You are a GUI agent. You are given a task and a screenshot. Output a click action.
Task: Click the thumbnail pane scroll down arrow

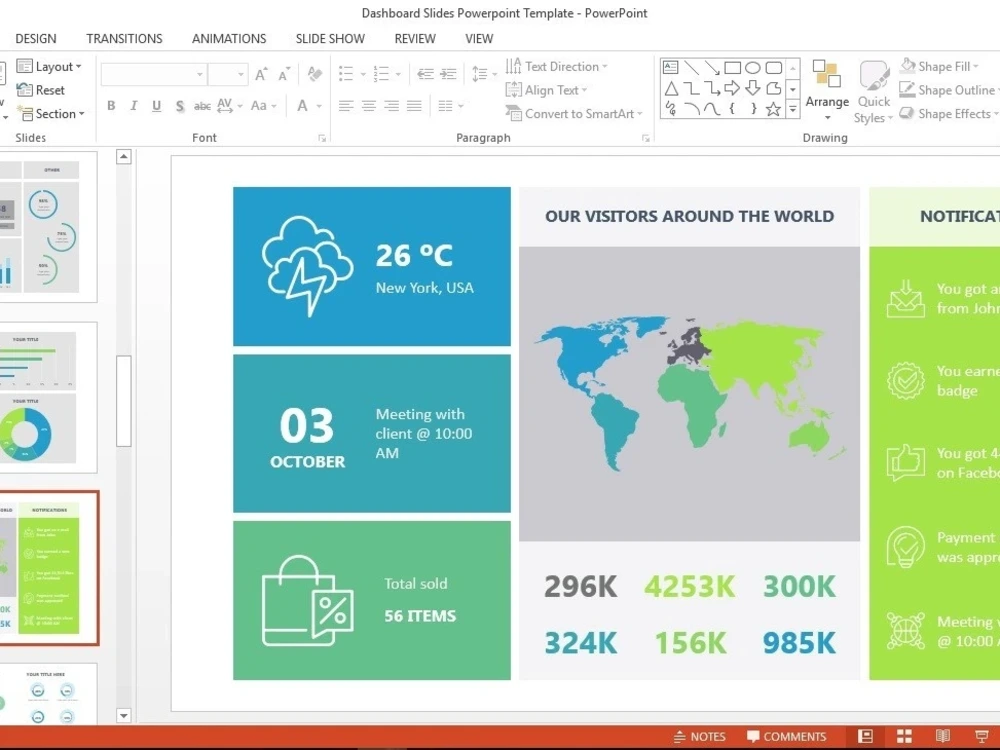[124, 716]
